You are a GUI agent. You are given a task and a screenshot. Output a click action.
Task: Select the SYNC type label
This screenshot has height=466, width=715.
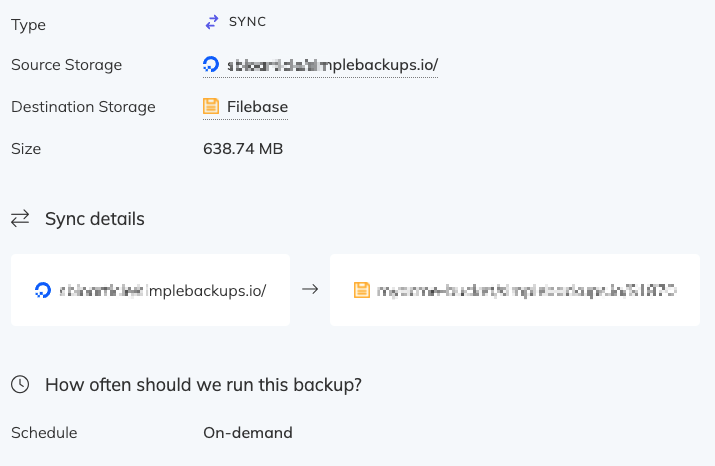coord(249,22)
